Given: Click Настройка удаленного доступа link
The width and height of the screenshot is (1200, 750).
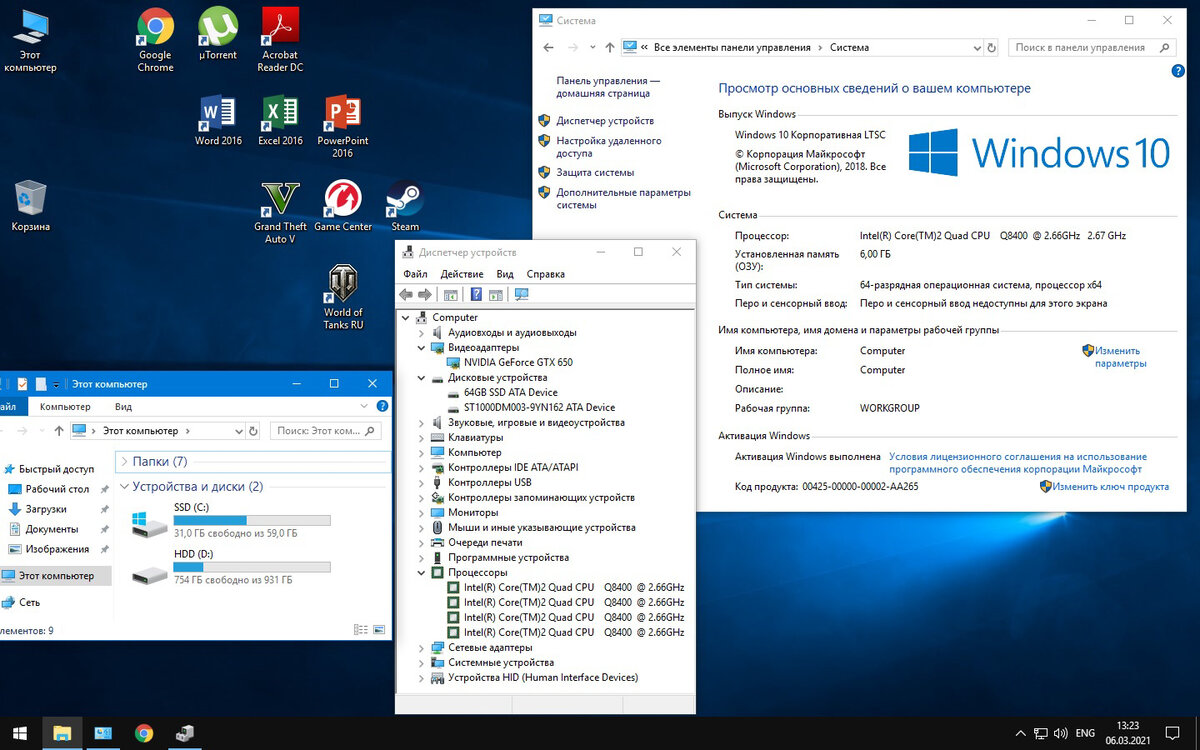Looking at the screenshot, I should pos(608,148).
